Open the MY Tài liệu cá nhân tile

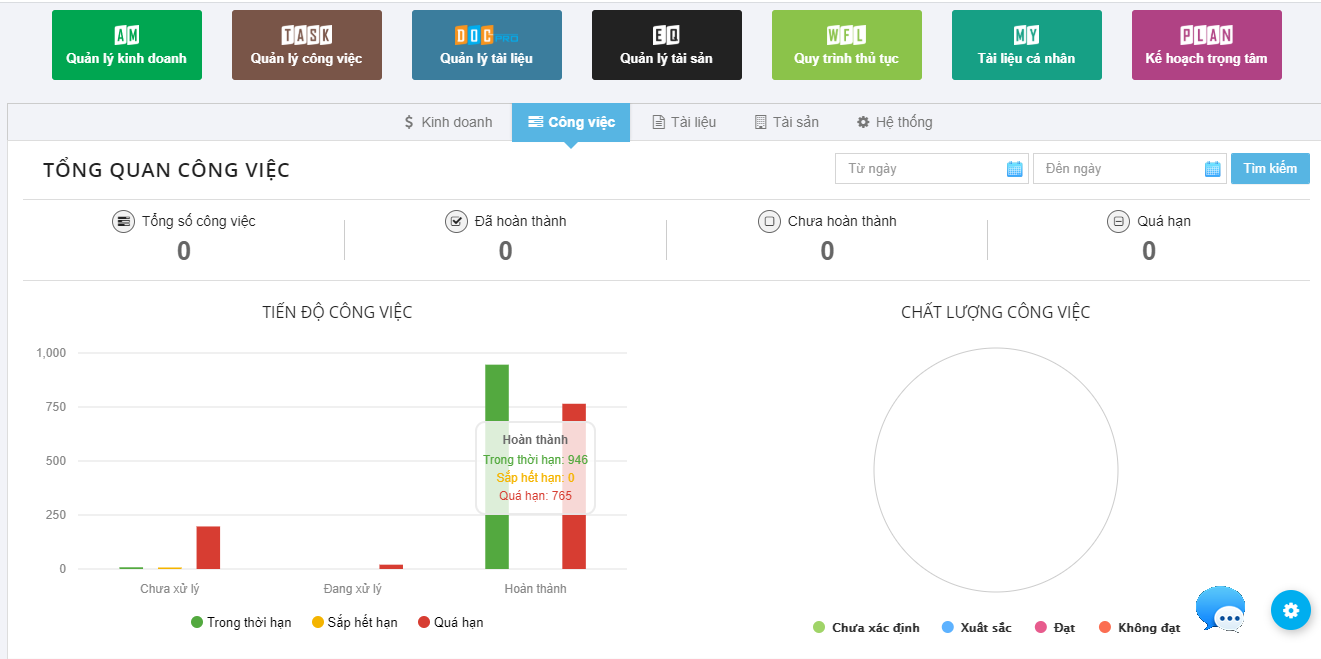point(1026,45)
